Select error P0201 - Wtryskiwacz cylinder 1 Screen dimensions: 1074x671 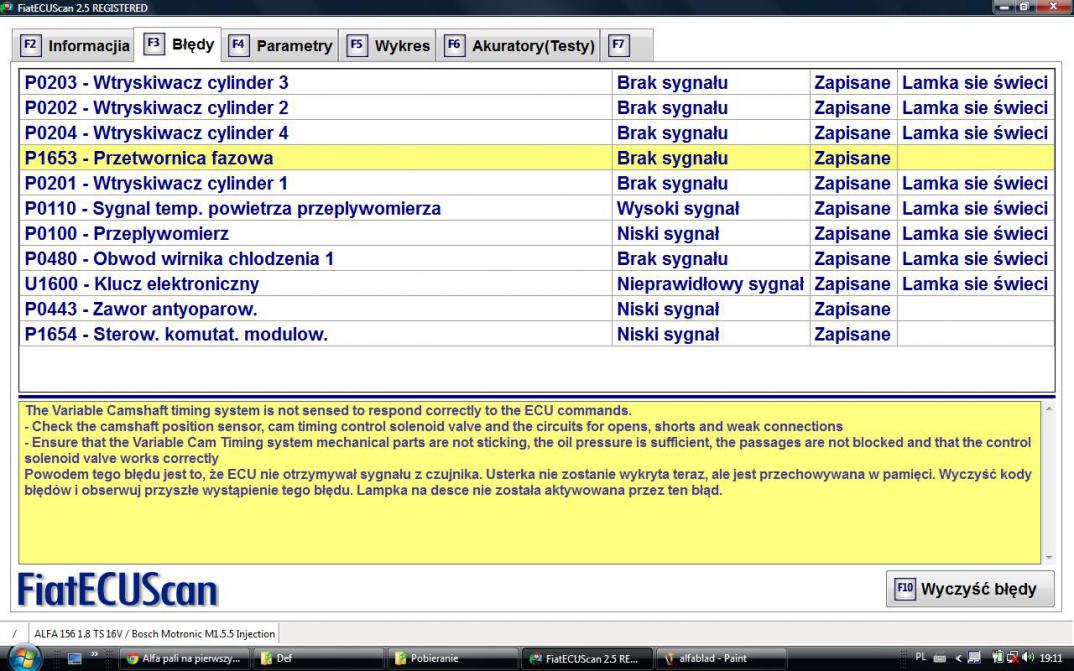536,183
